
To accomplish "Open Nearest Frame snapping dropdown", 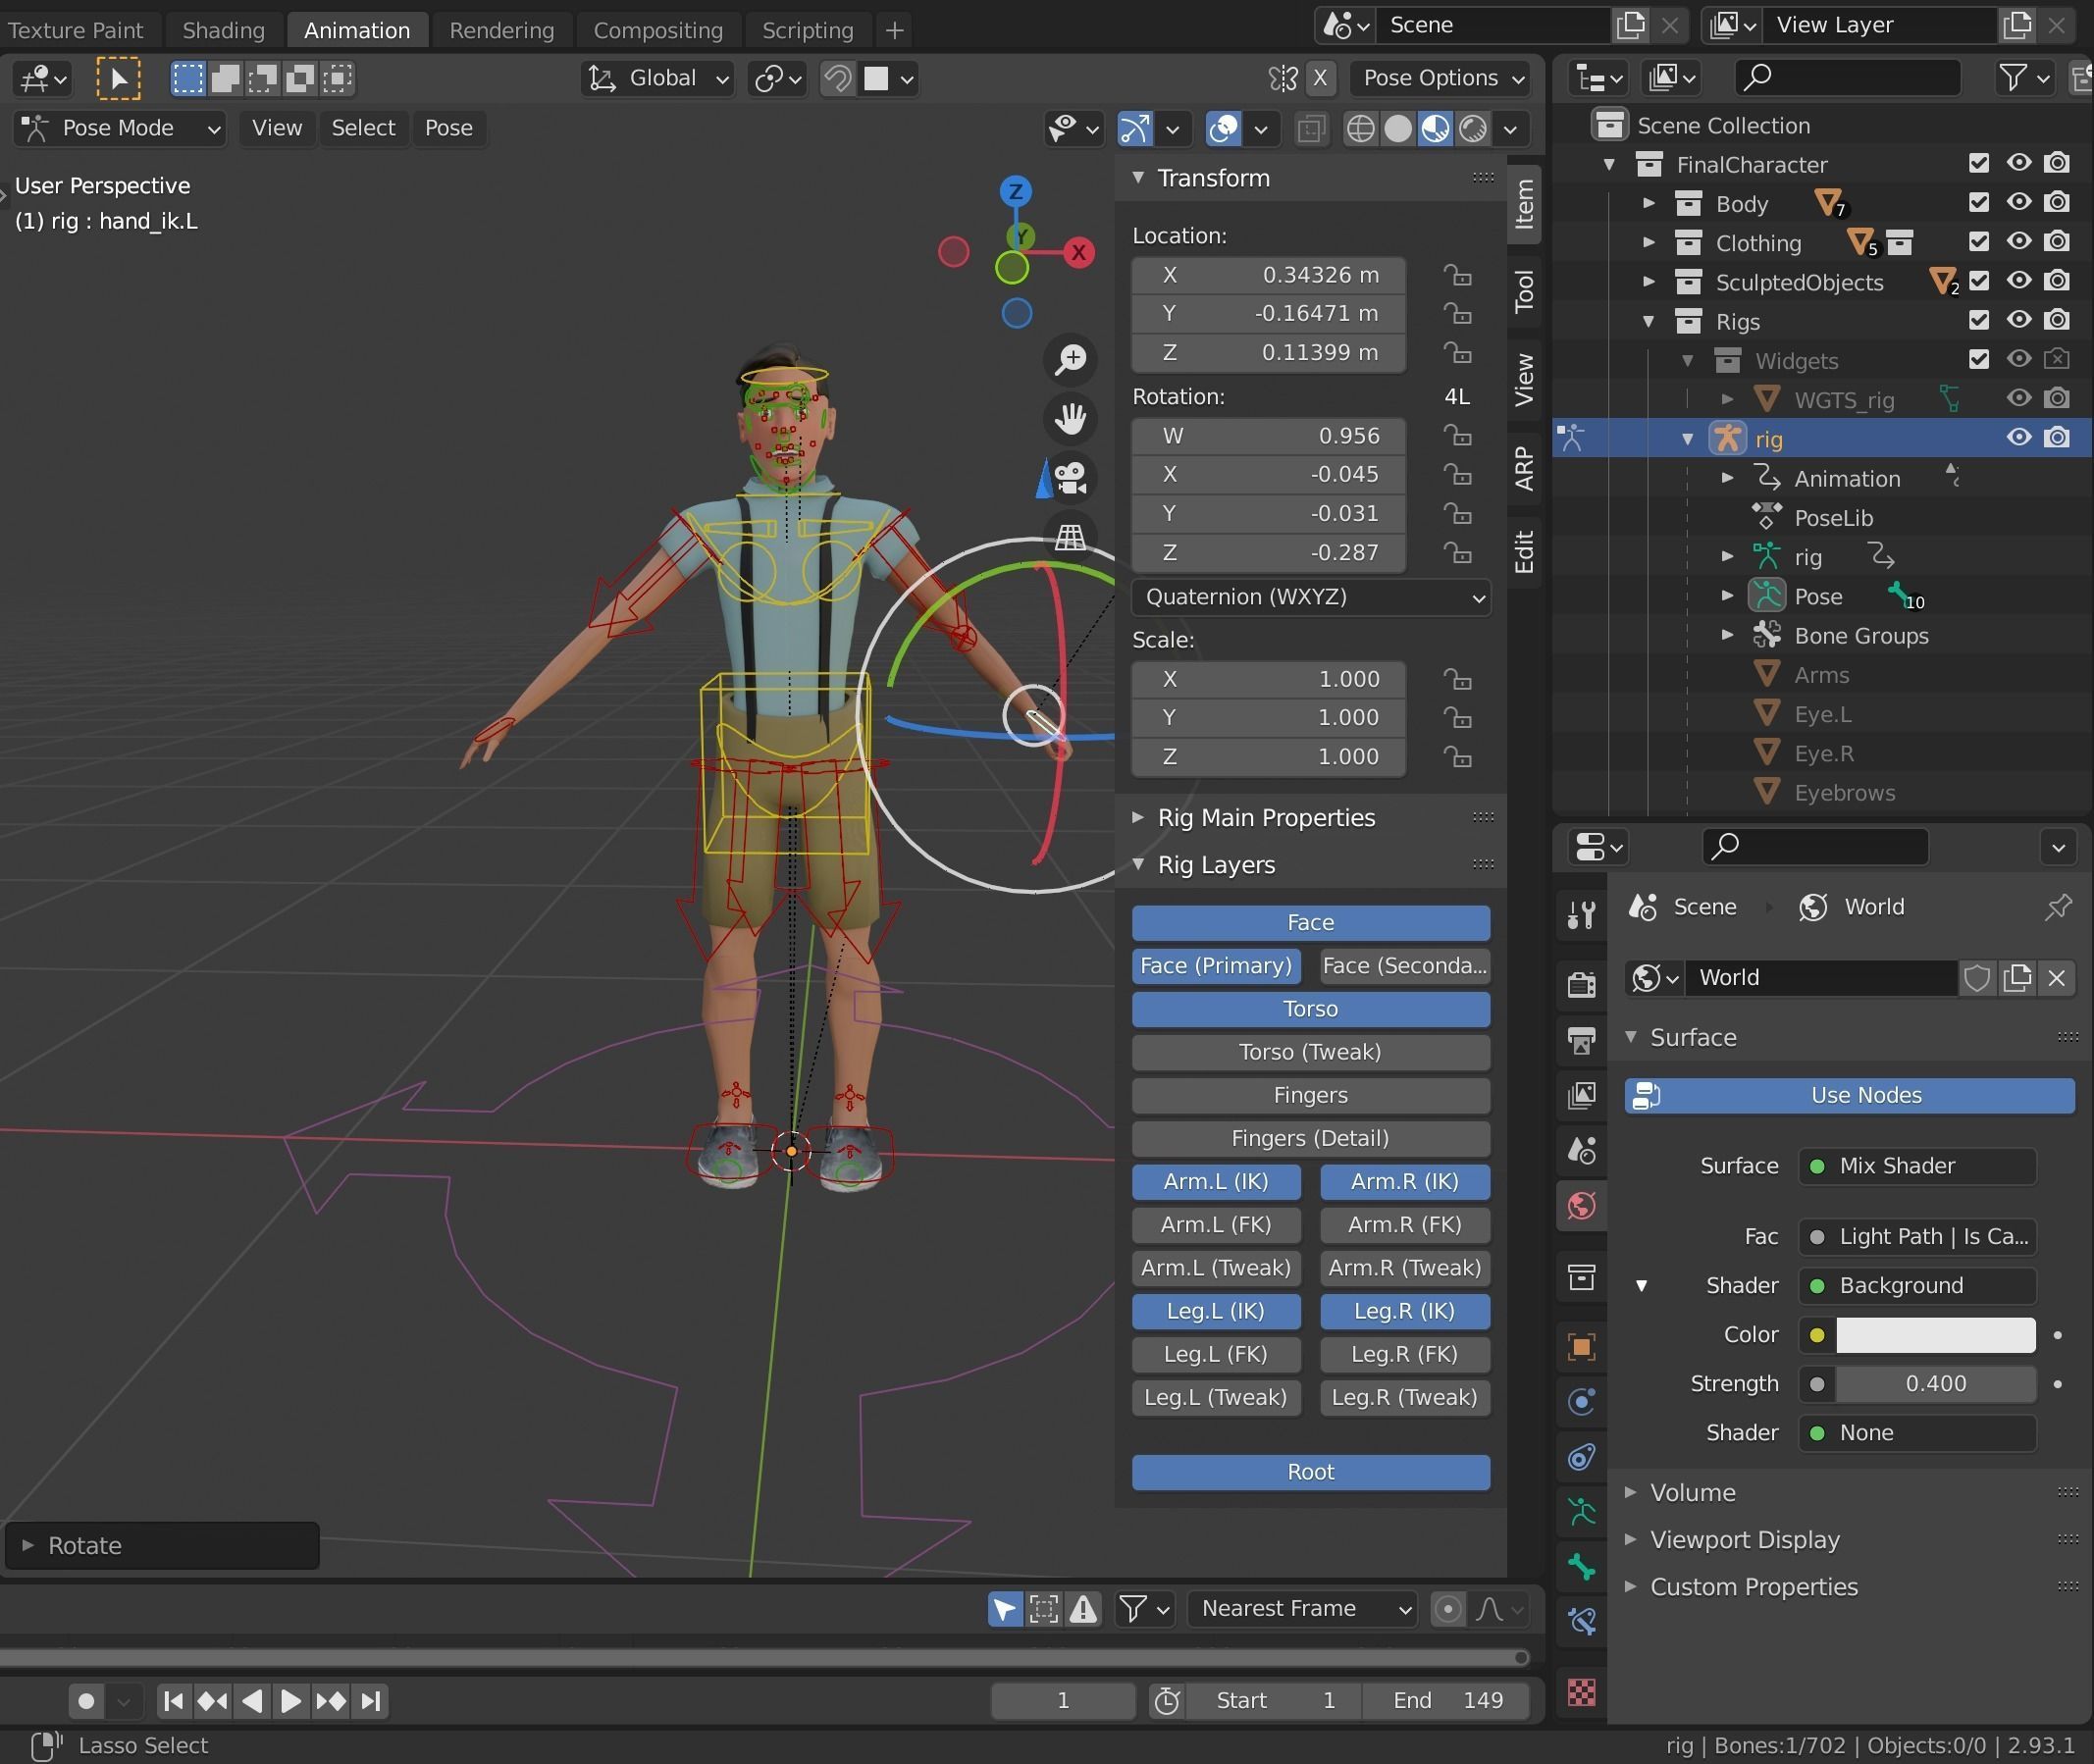I will coord(1303,1609).
